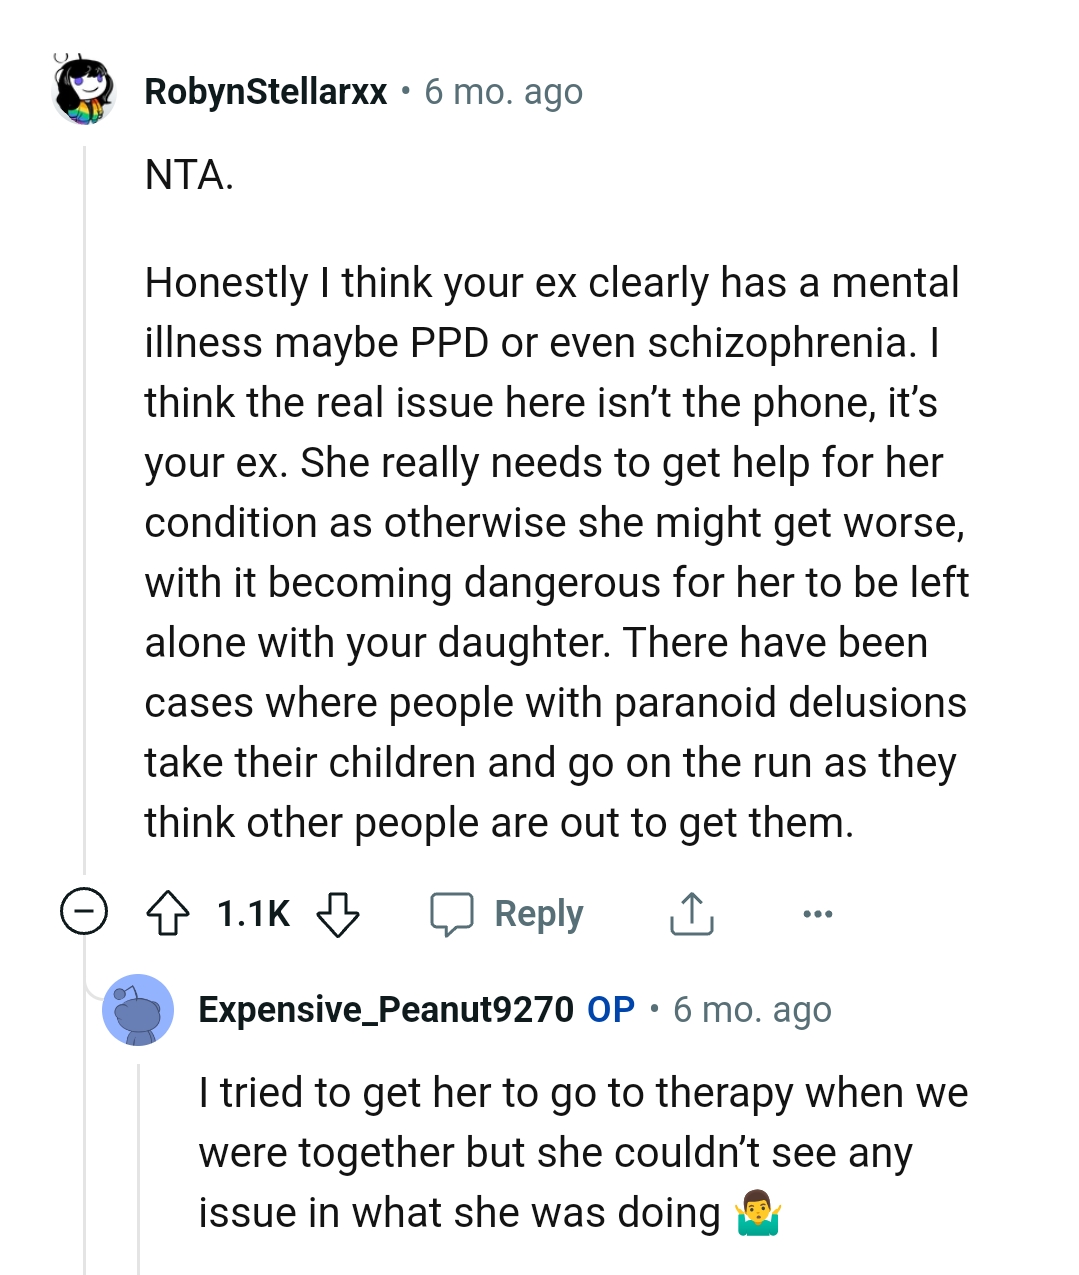Image resolution: width=1079 pixels, height=1275 pixels.
Task: Open the '...' overflow options menu
Action: (817, 912)
